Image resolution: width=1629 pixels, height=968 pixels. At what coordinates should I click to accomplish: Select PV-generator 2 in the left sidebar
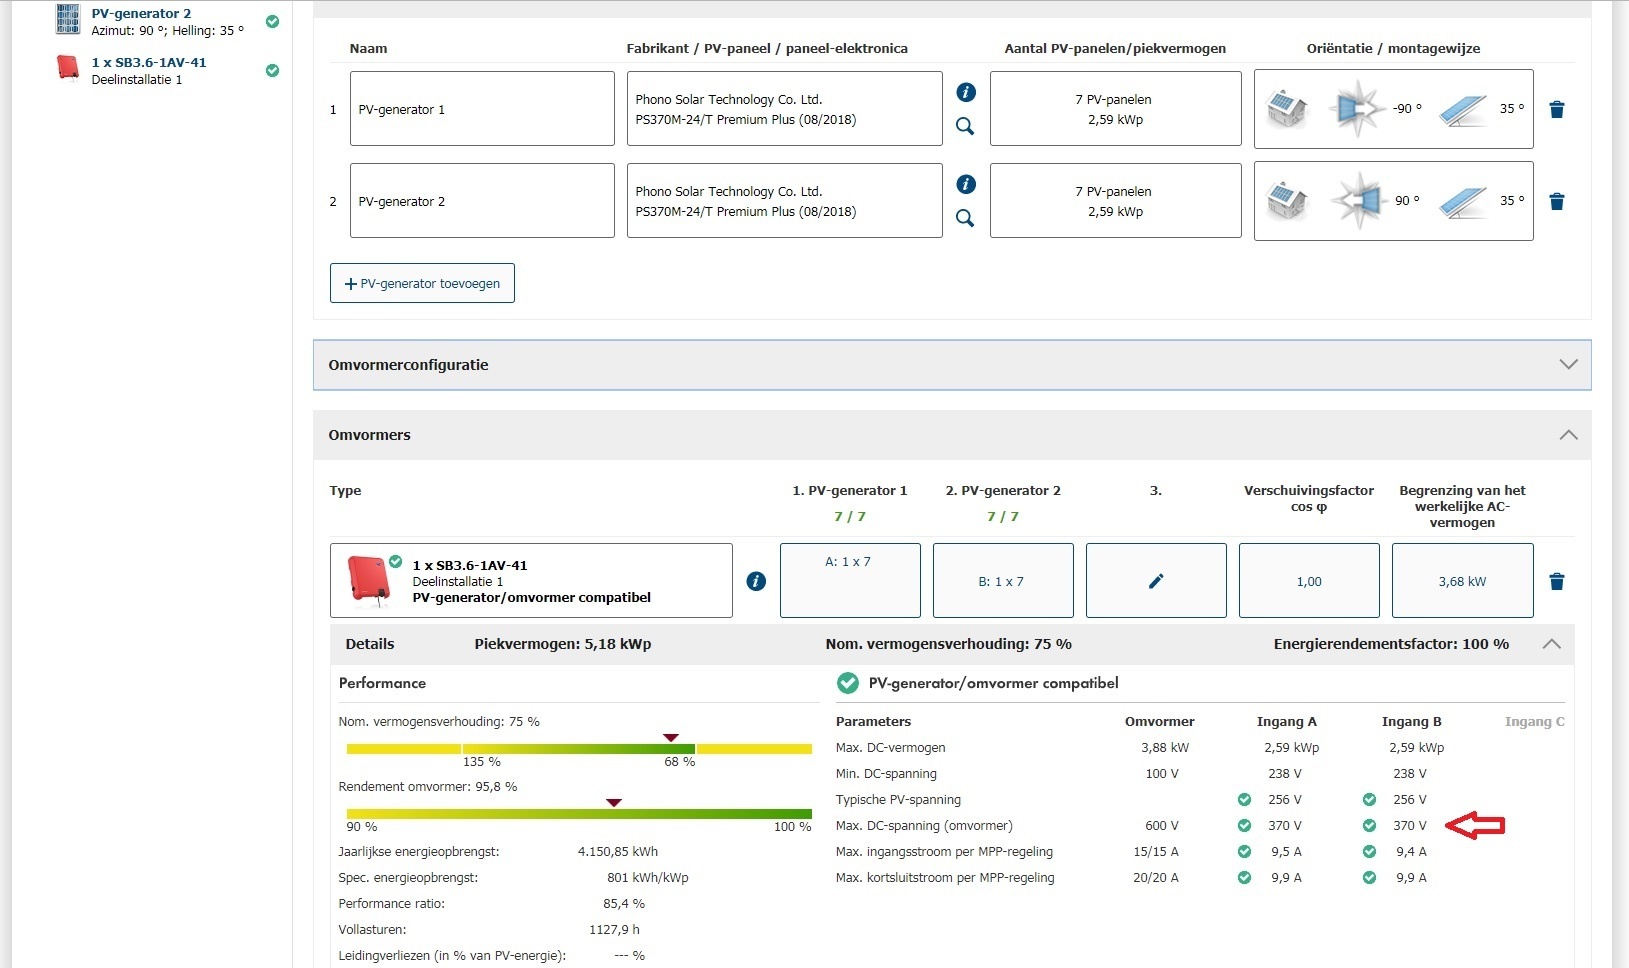tap(141, 14)
